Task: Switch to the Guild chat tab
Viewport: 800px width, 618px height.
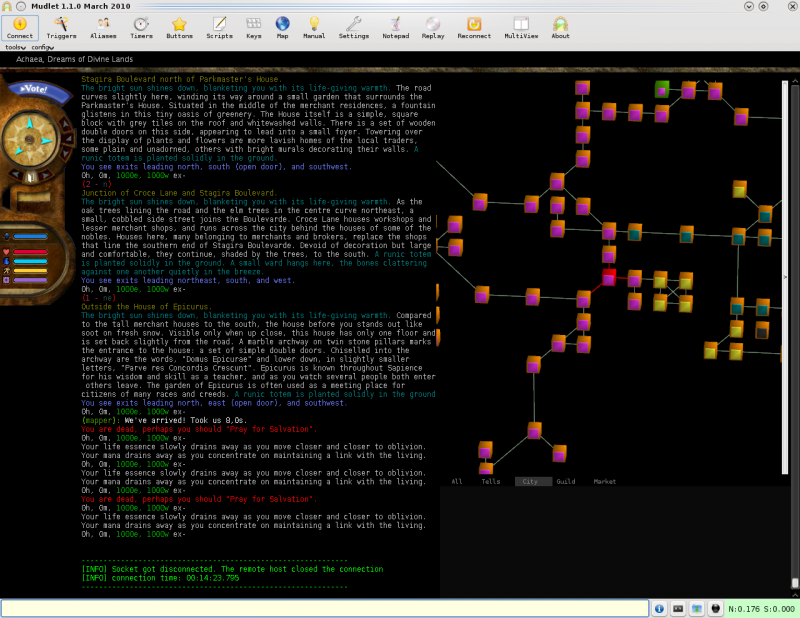Action: tap(566, 481)
